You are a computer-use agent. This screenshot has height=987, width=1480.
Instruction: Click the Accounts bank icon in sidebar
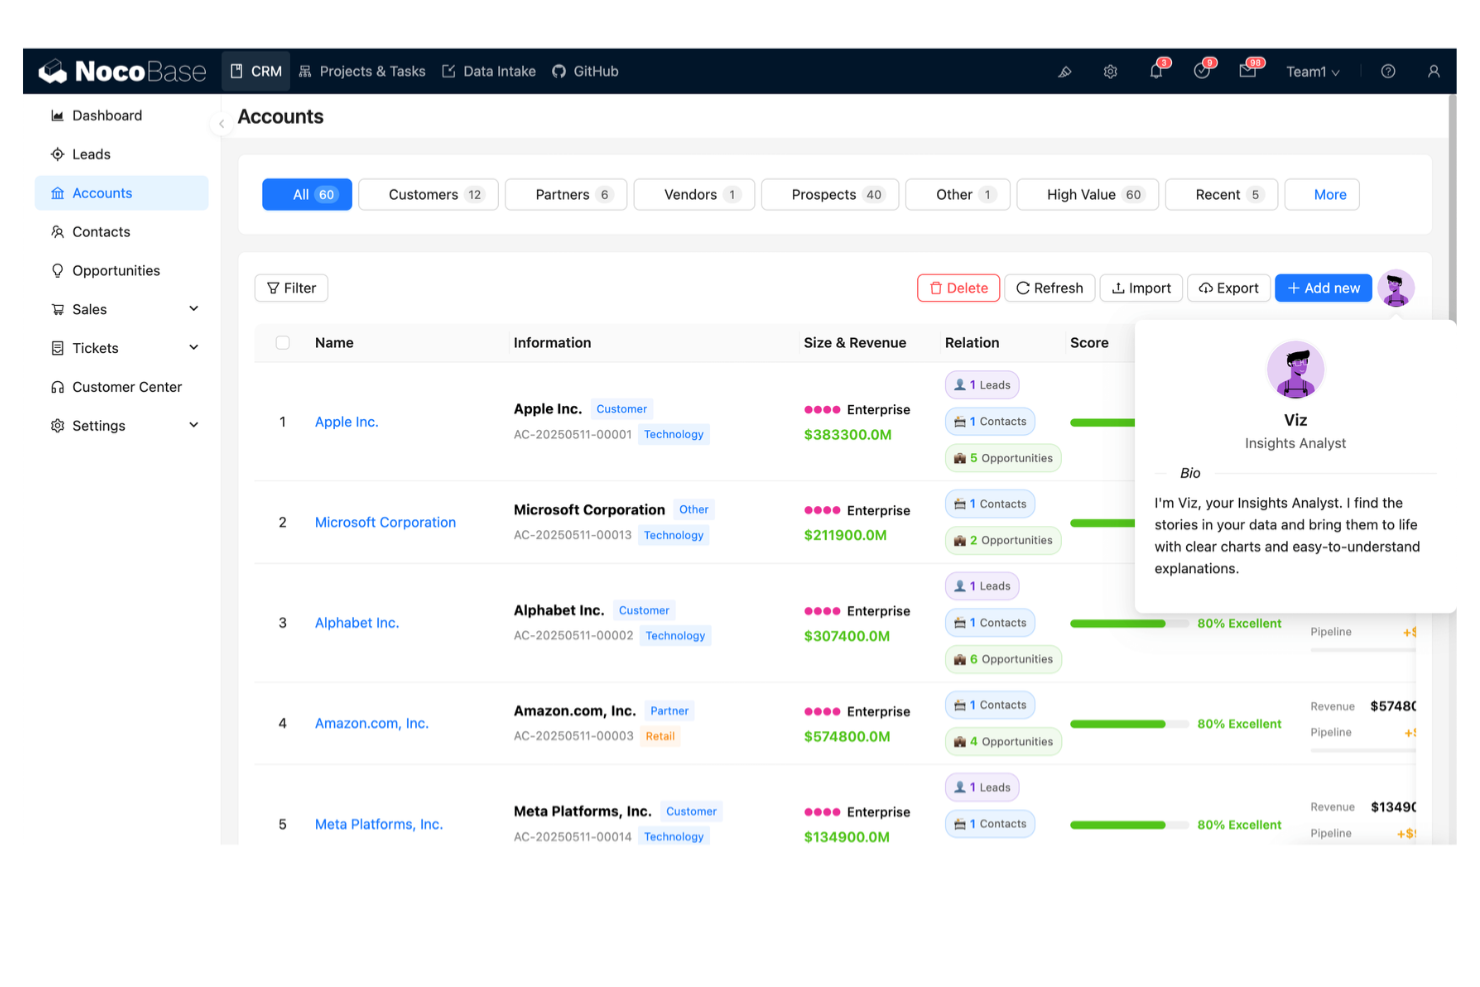click(x=58, y=194)
